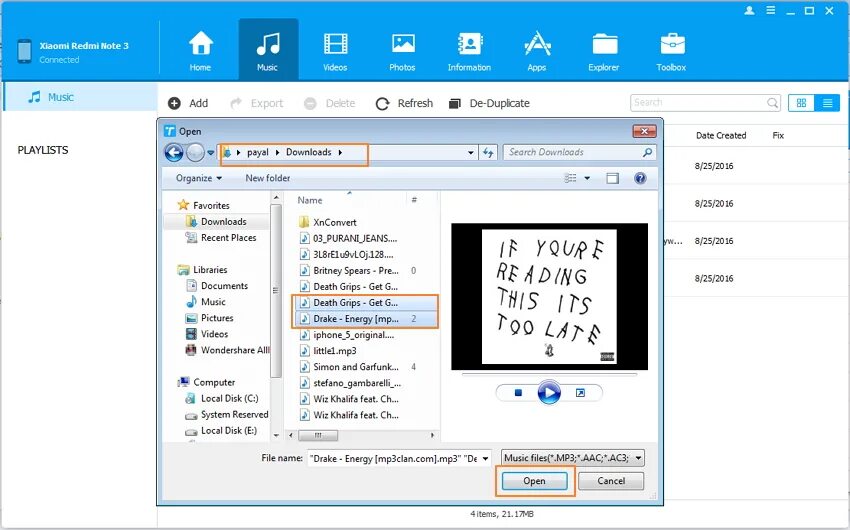This screenshot has height=530, width=850.
Task: Open the Organize dropdown menu
Action: click(198, 178)
